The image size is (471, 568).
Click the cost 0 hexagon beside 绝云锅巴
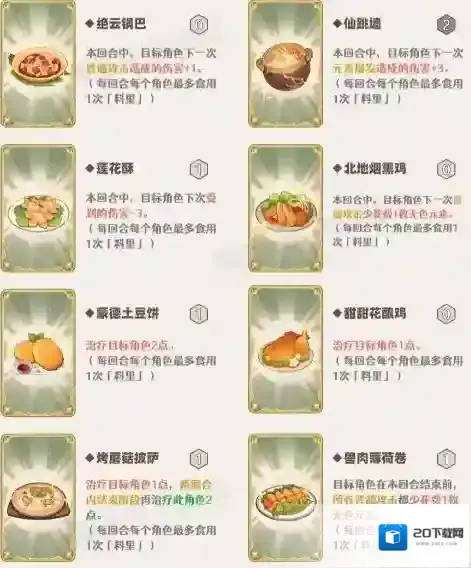[x=199, y=25]
